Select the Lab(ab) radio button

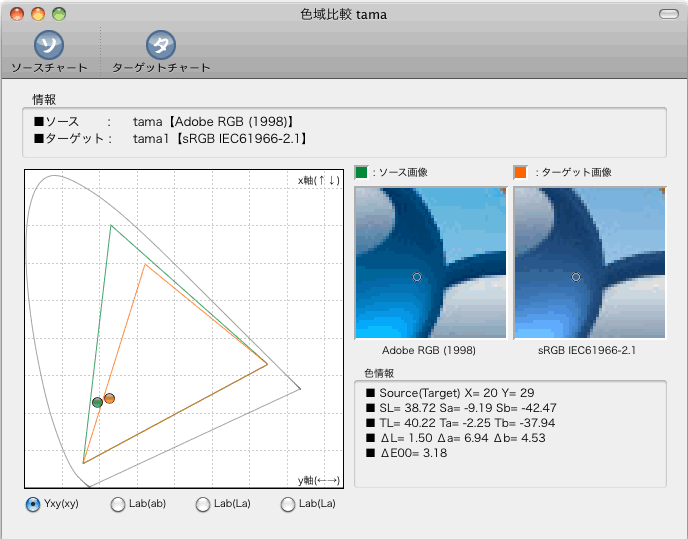pyautogui.click(x=118, y=505)
